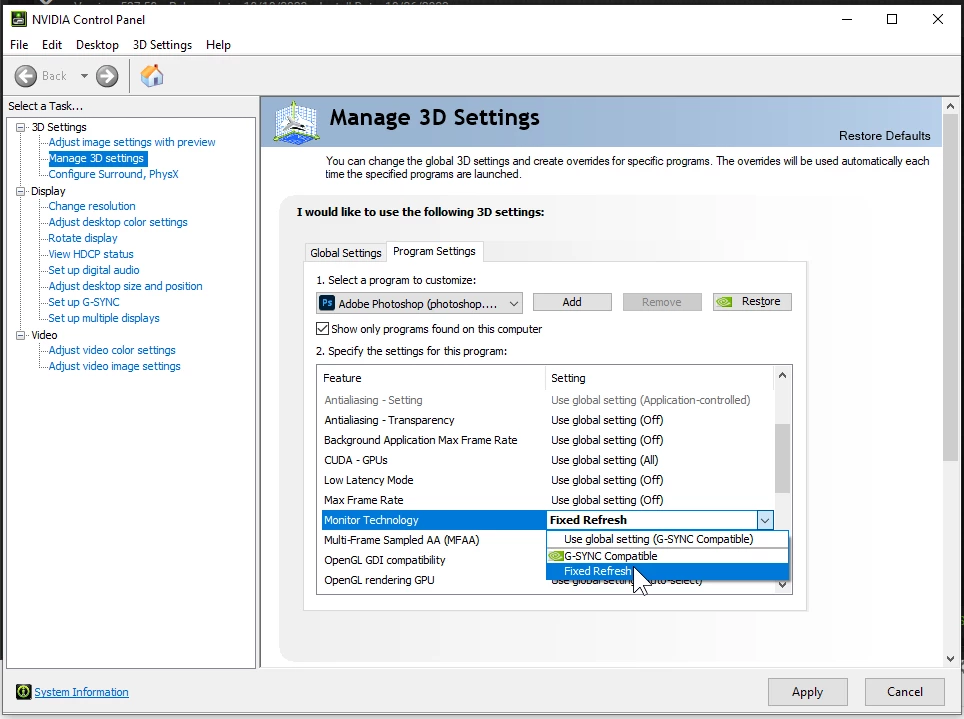The image size is (964, 719).
Task: Switch to the Program Settings tab
Action: pyautogui.click(x=434, y=251)
